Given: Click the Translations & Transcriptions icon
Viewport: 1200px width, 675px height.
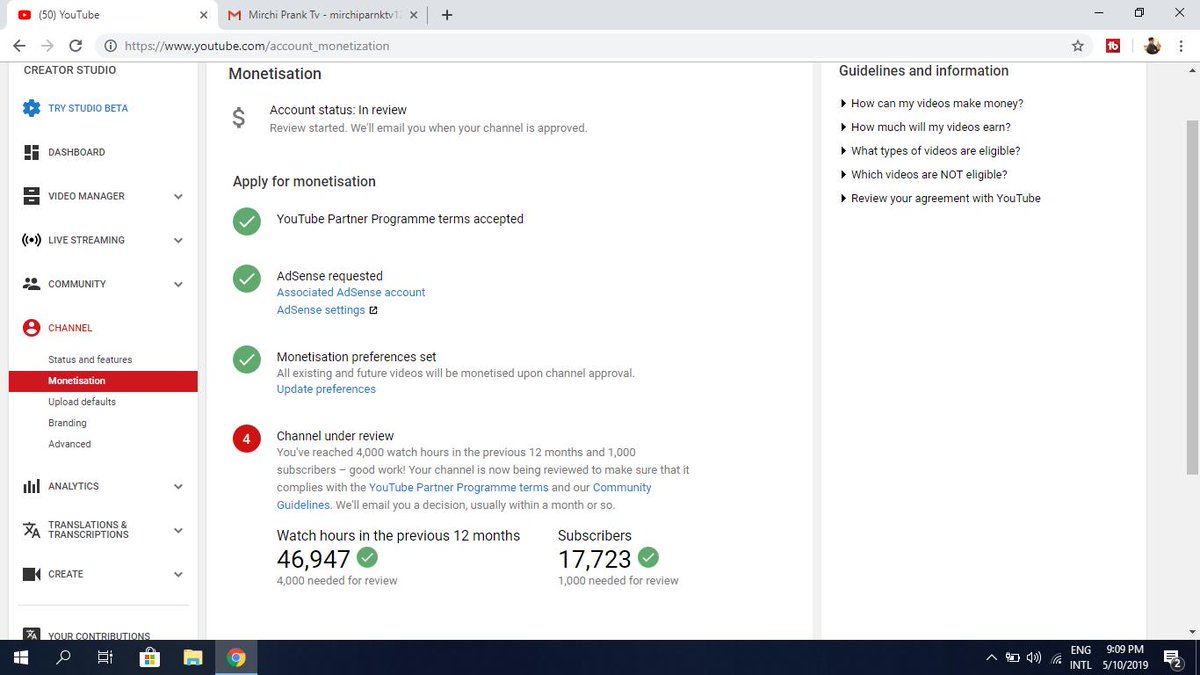Looking at the screenshot, I should pyautogui.click(x=31, y=530).
